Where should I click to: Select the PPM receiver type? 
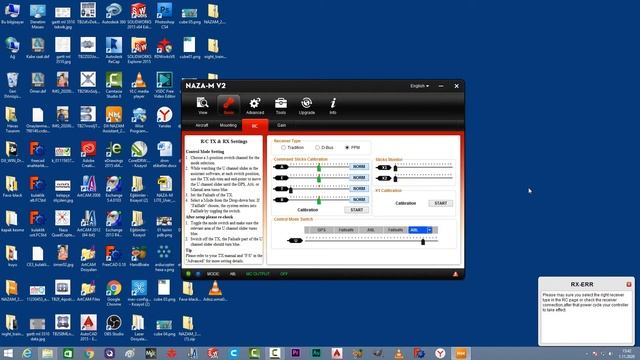tap(352, 147)
